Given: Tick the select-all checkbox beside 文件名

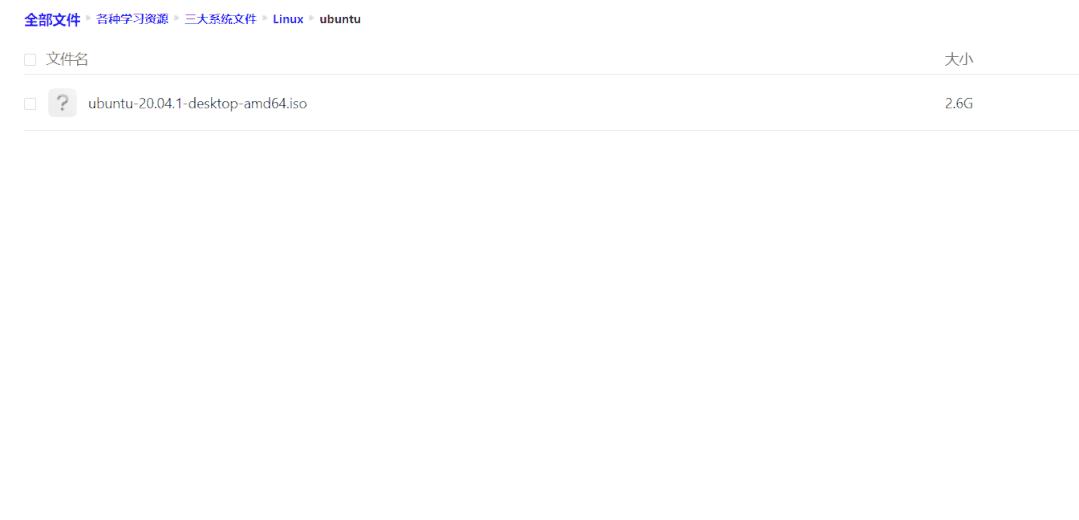Looking at the screenshot, I should (x=30, y=60).
